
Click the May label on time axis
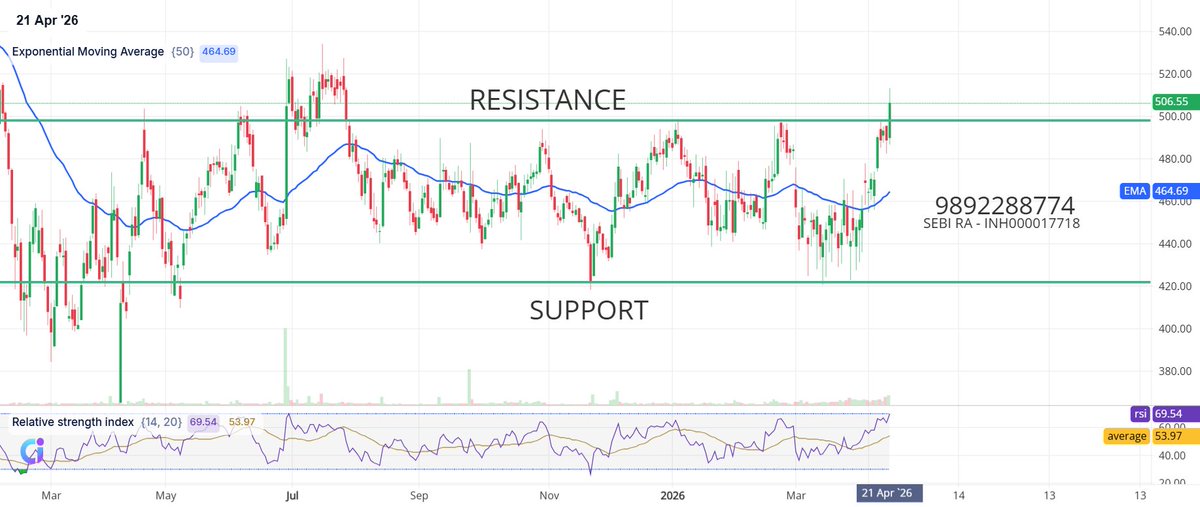(x=167, y=495)
